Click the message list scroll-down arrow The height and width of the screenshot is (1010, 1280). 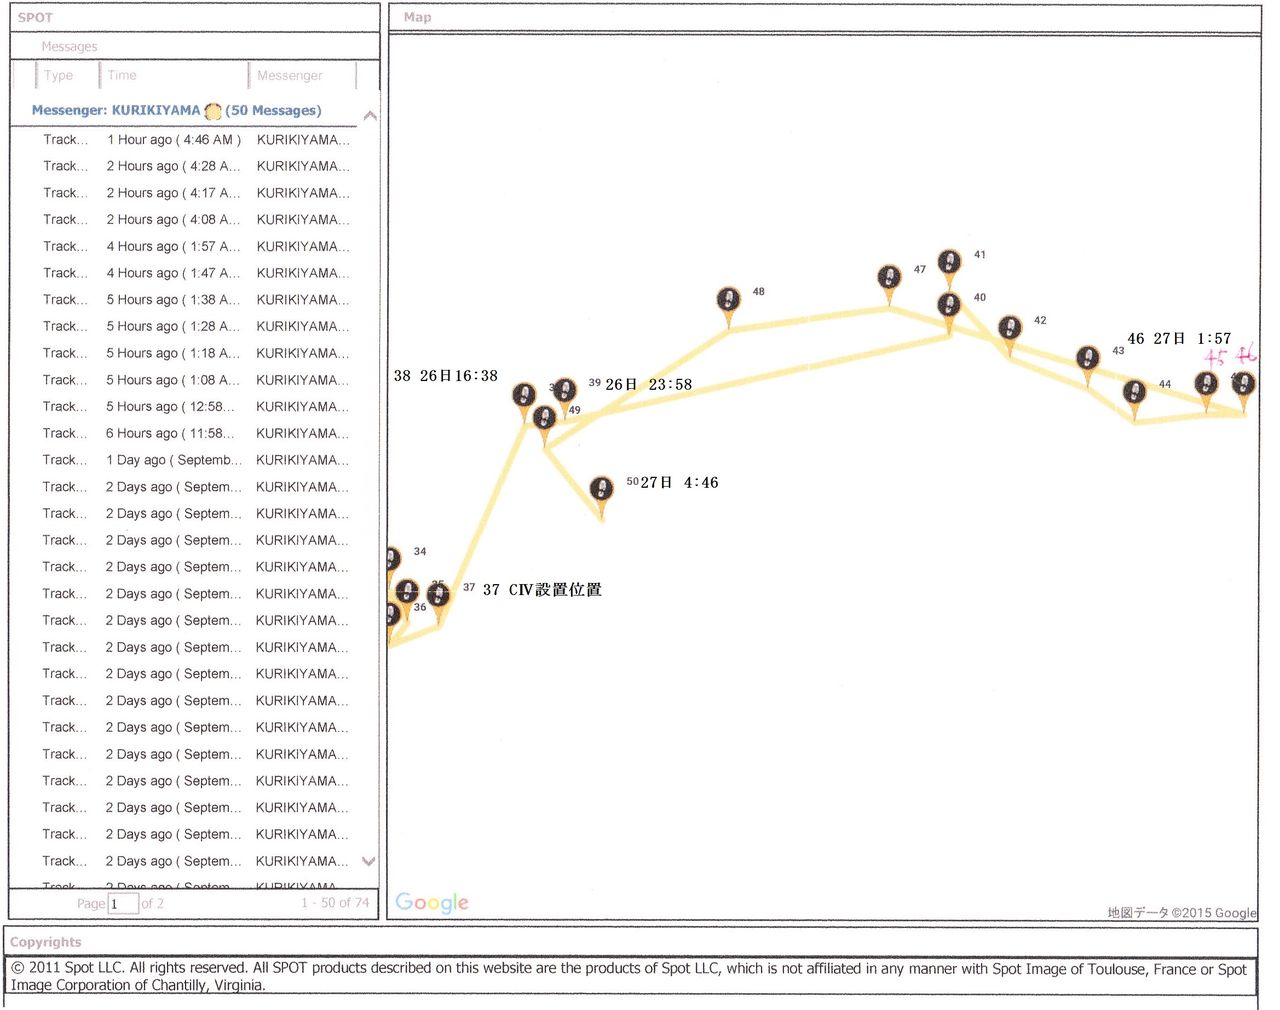[x=369, y=861]
